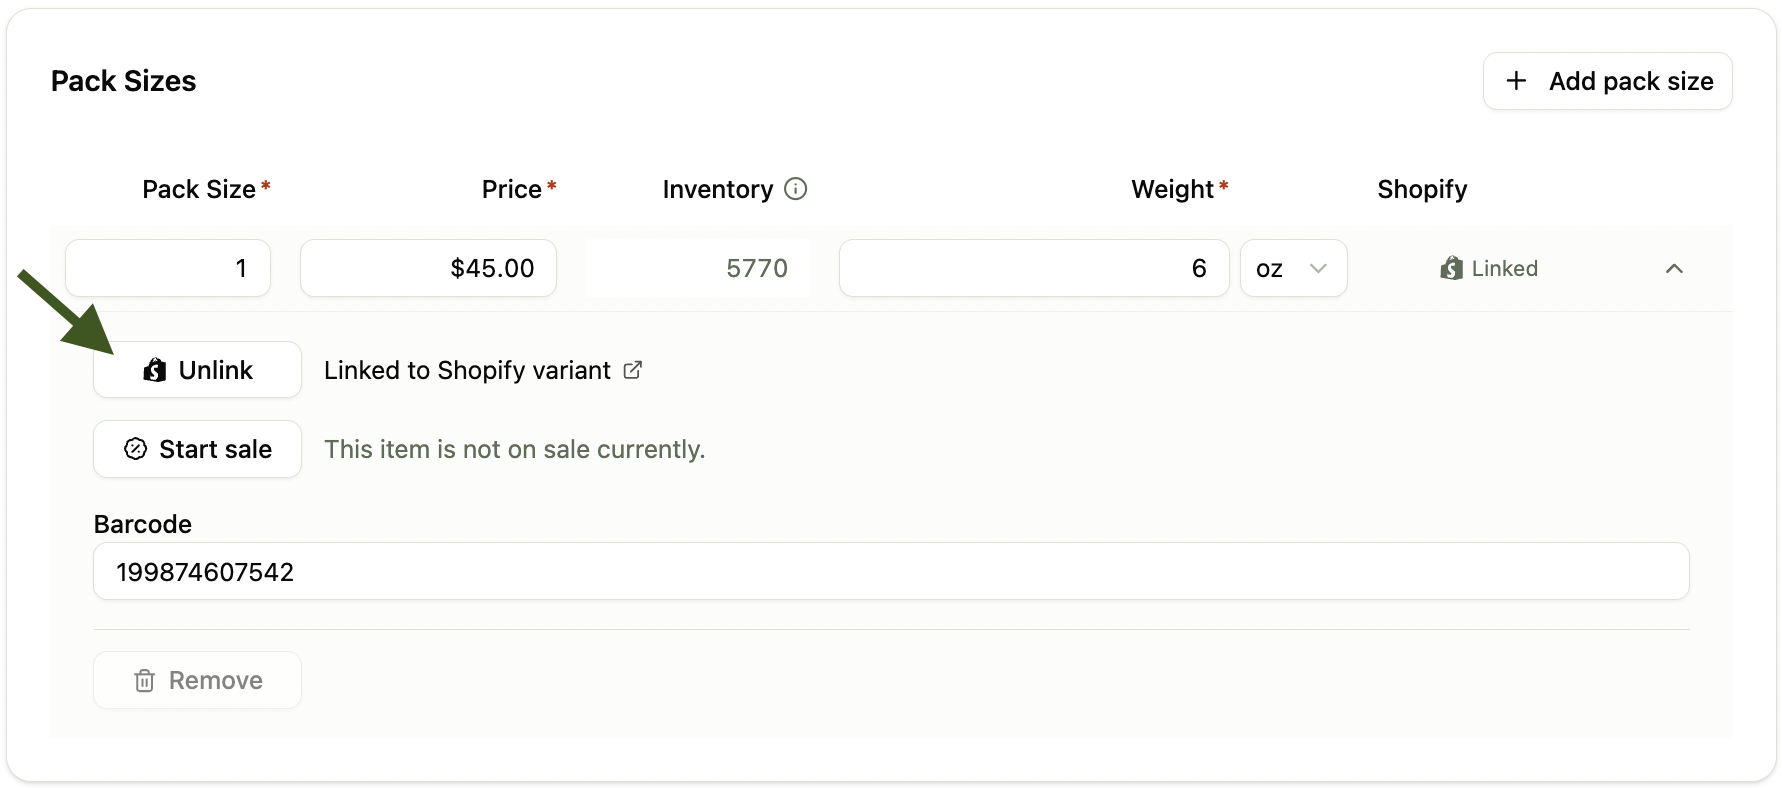Click the dropdown arrow beside oz
This screenshot has height=788, width=1782.
[1318, 268]
